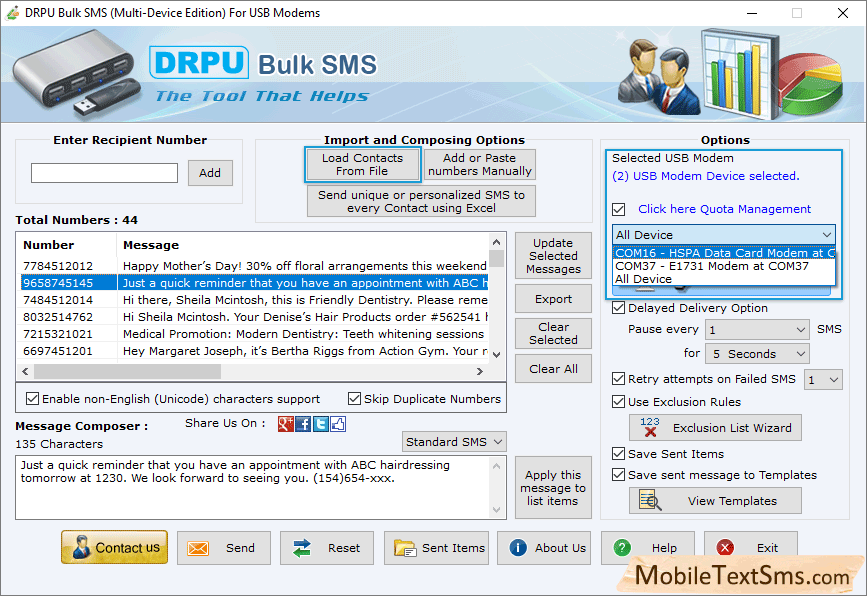This screenshot has width=867, height=596.
Task: Select the row for number 7215321021
Action: pyautogui.click(x=254, y=334)
